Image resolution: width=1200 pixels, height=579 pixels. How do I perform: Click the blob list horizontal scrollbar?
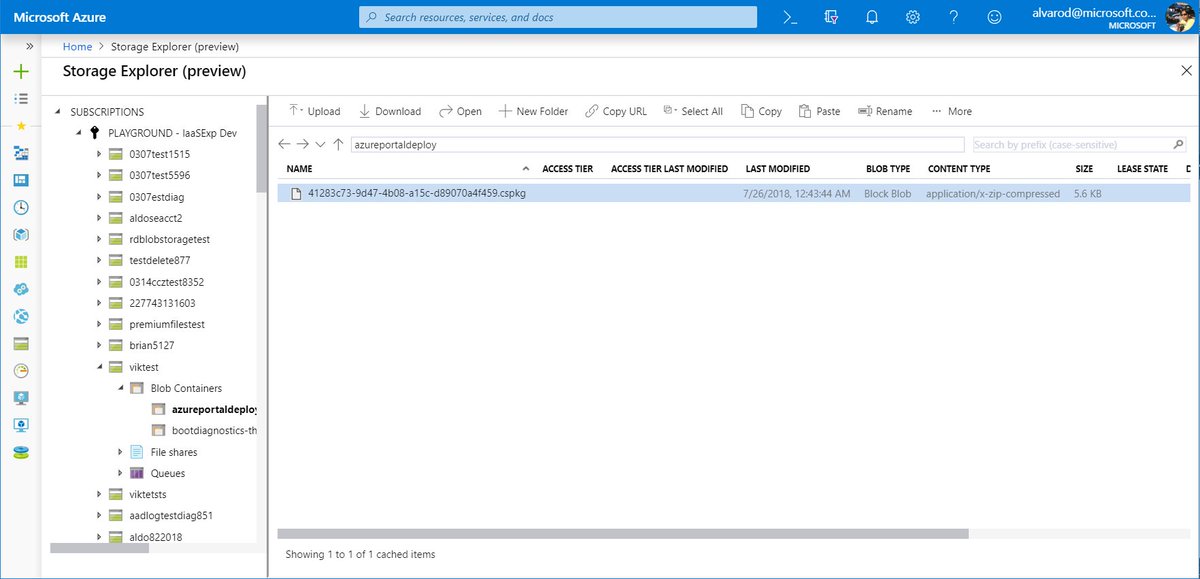622,534
